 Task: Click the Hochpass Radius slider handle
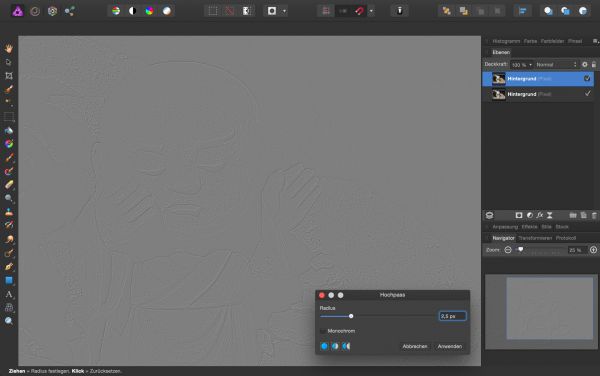pyautogui.click(x=351, y=316)
